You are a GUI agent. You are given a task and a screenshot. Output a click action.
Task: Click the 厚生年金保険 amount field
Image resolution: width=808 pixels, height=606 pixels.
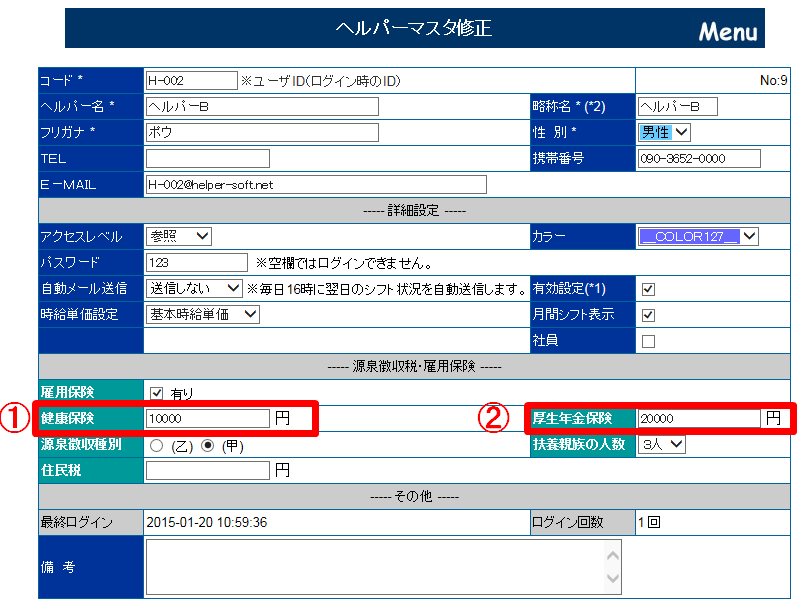(697, 418)
